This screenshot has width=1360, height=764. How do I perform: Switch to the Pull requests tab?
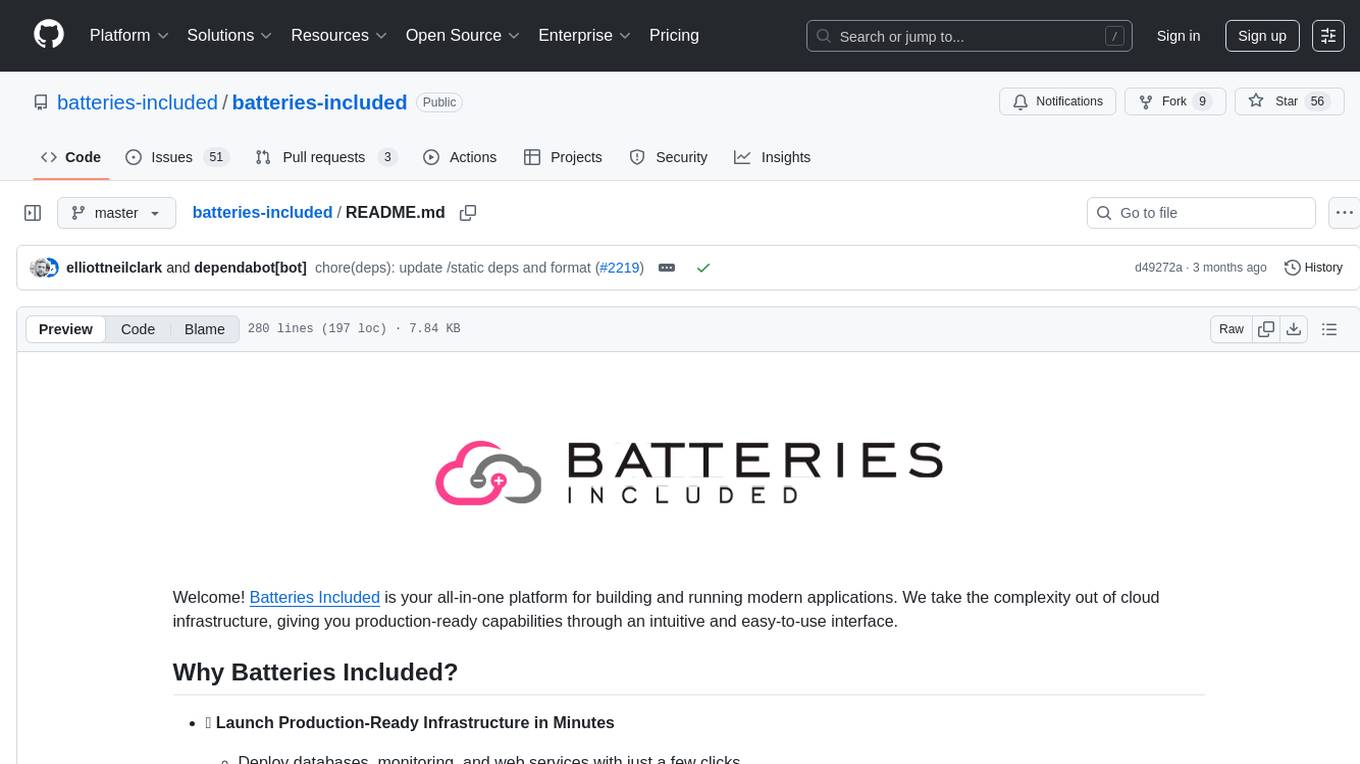[326, 157]
